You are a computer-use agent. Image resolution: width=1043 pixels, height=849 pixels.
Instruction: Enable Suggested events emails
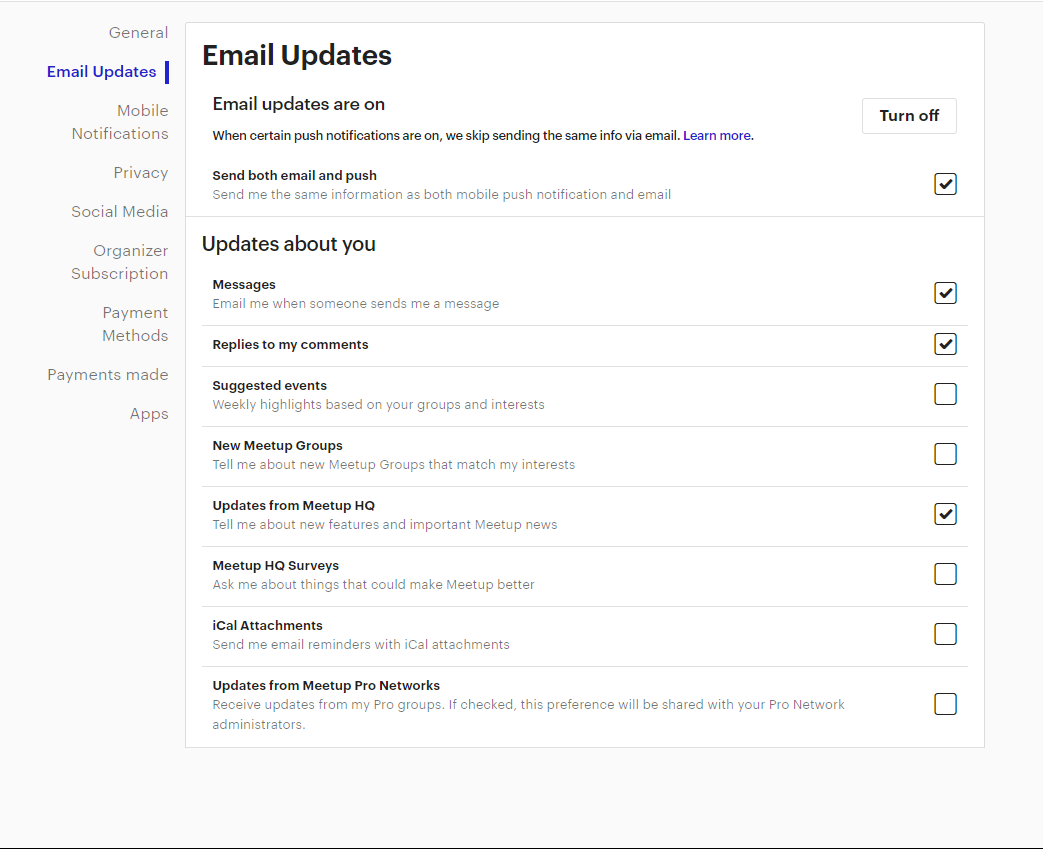[945, 394]
